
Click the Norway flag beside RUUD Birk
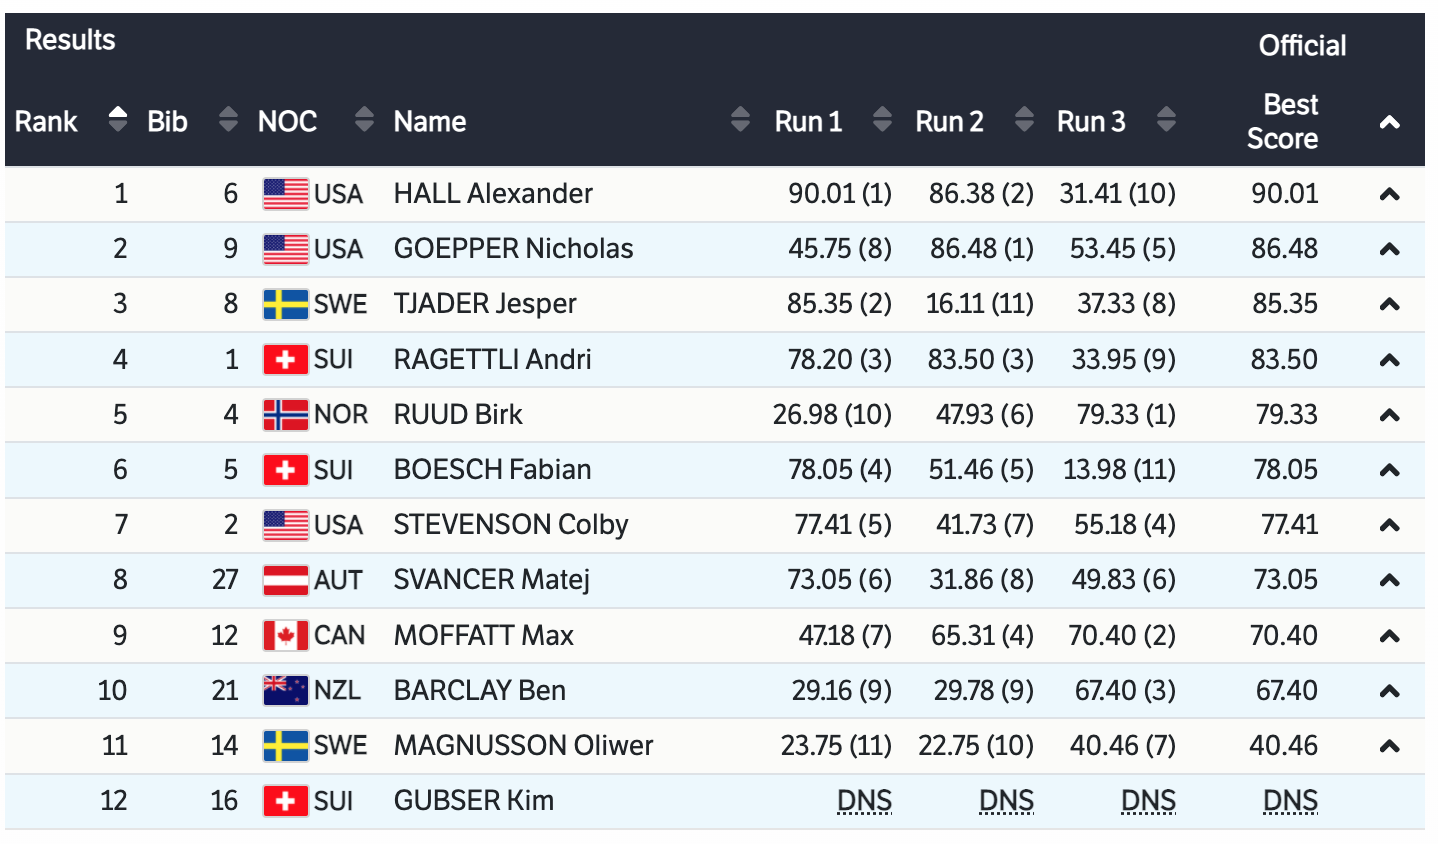coord(285,415)
